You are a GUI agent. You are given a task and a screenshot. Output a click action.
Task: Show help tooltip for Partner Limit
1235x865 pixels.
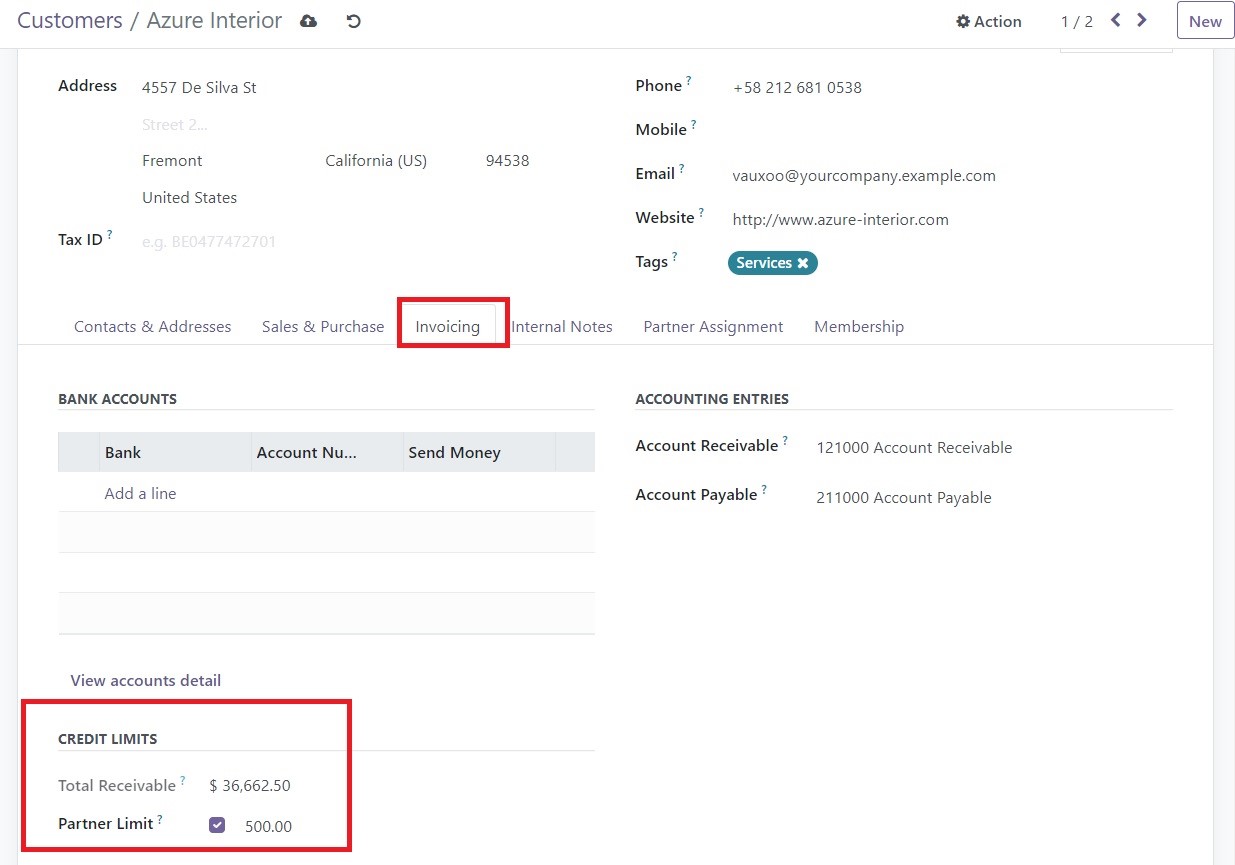(160, 819)
